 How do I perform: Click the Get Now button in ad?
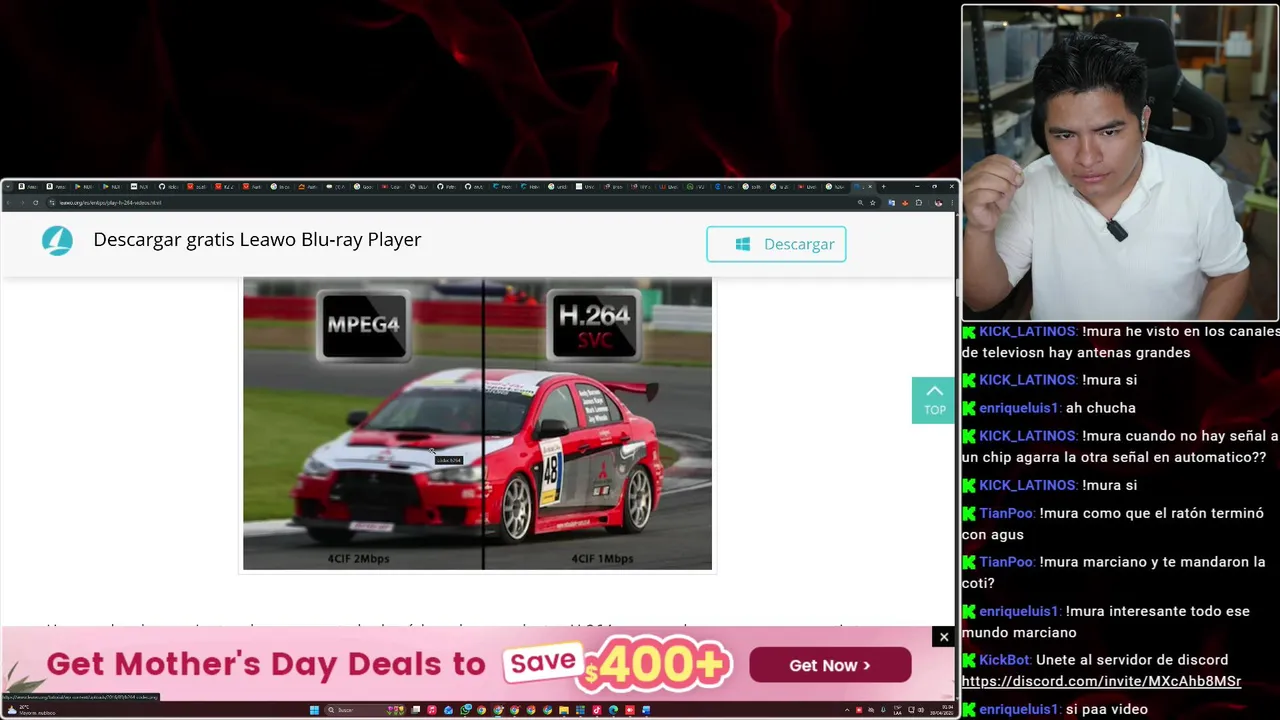(830, 665)
